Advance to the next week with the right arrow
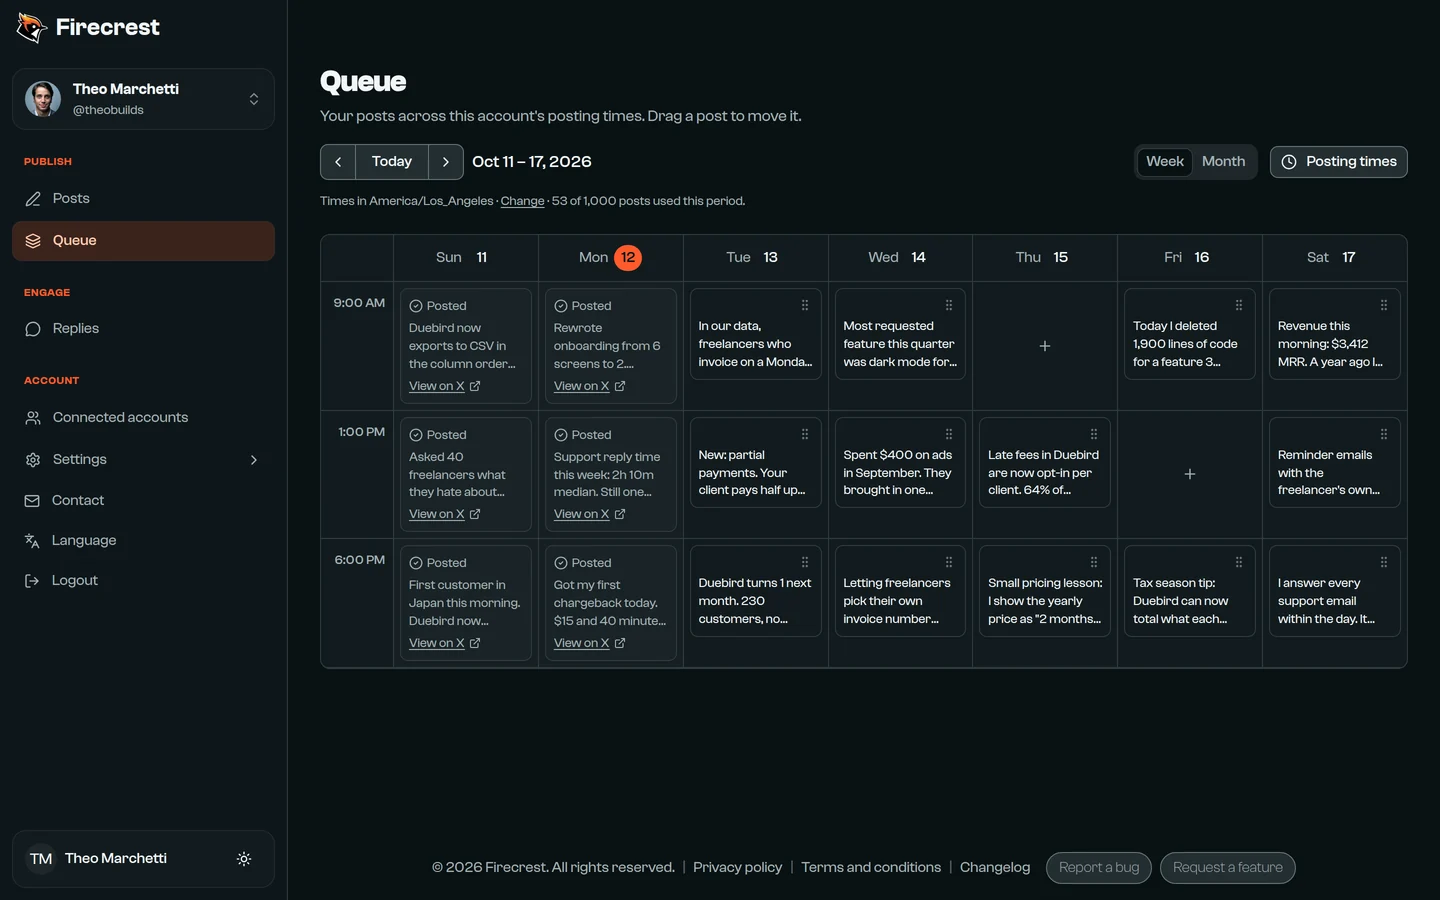 tap(446, 162)
